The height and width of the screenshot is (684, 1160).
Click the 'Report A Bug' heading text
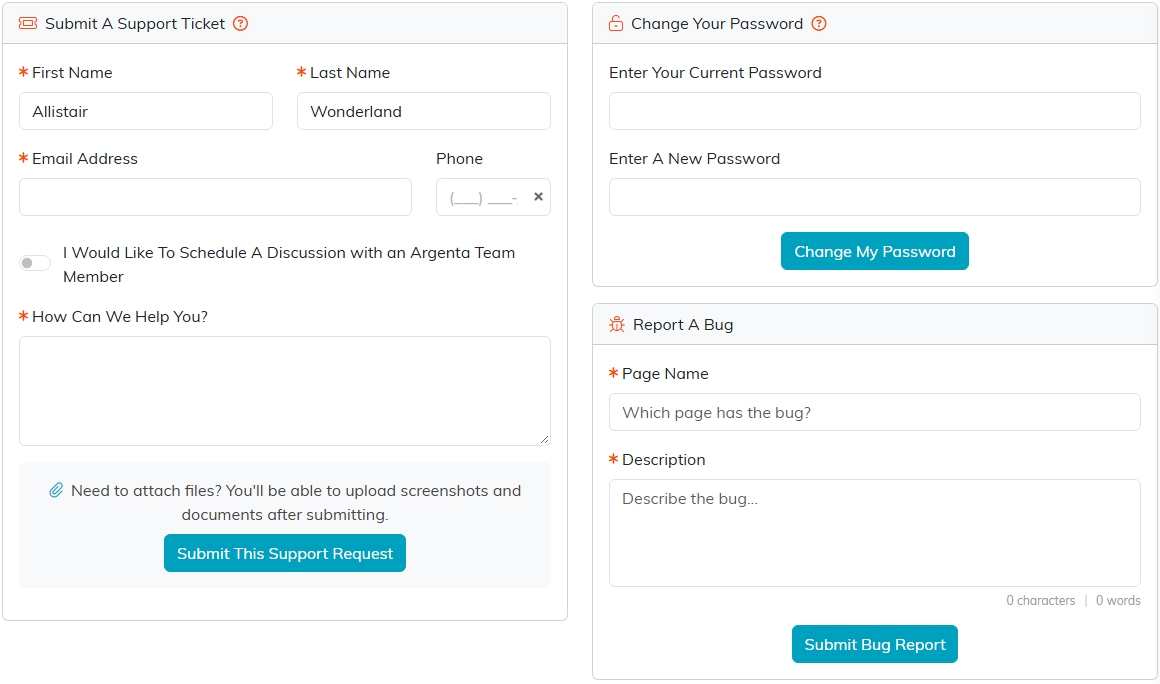[x=683, y=325]
